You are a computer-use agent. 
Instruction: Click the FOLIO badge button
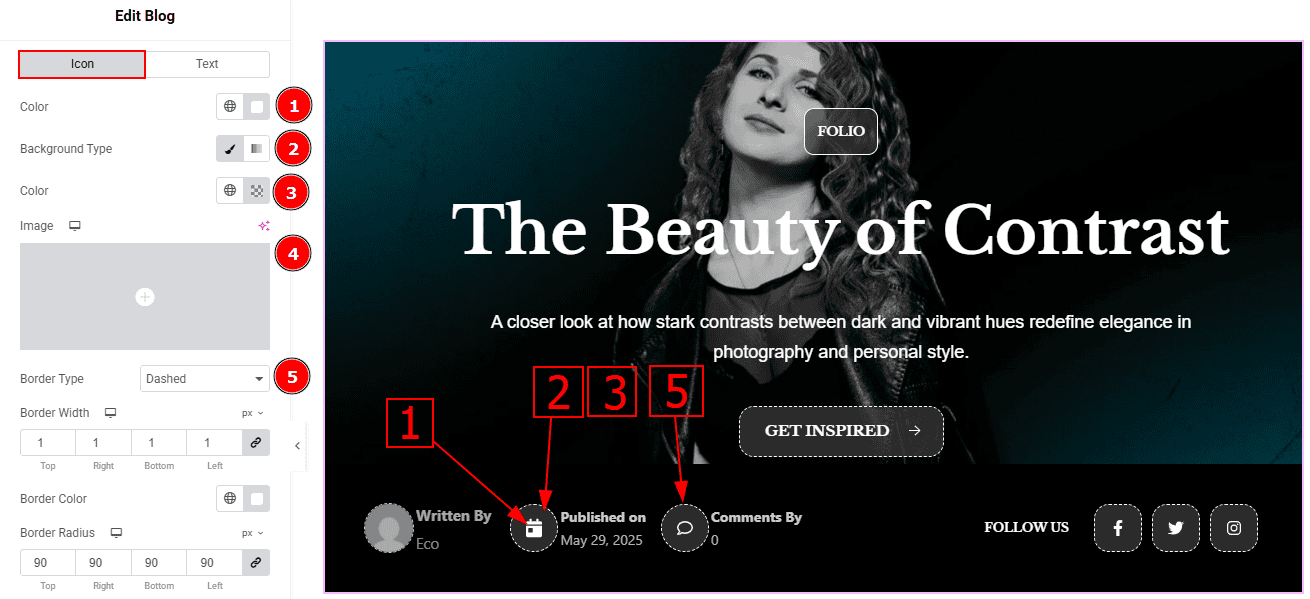click(x=841, y=131)
